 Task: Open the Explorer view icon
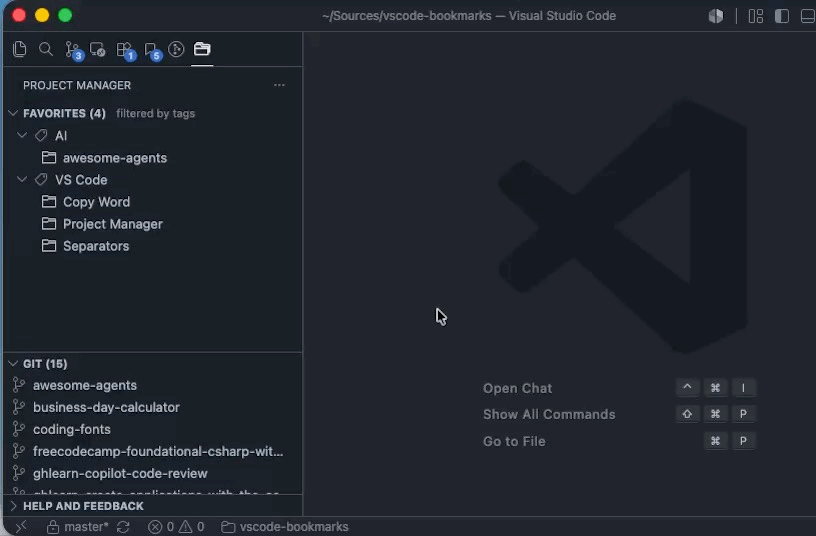coord(20,49)
